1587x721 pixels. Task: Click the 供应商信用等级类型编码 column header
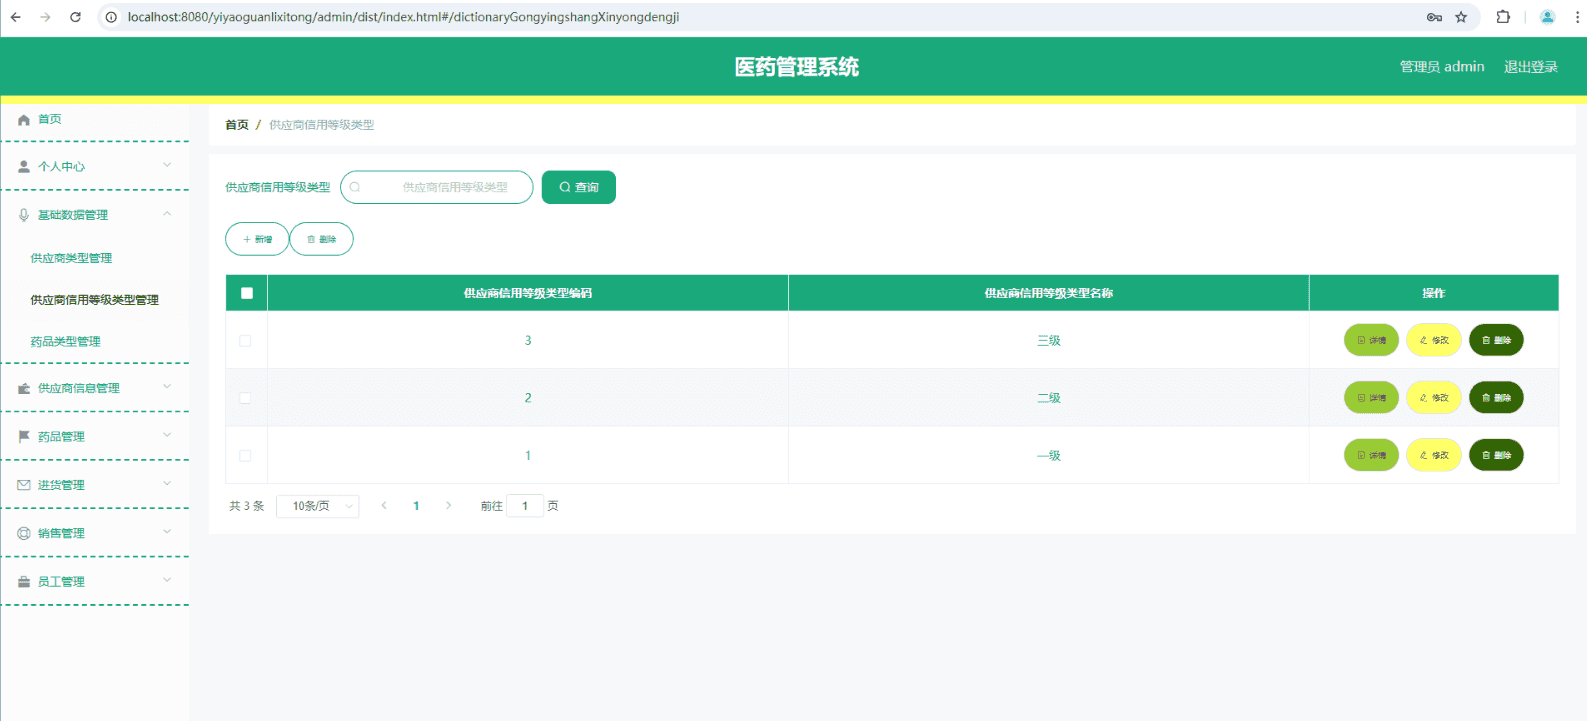[x=528, y=293]
